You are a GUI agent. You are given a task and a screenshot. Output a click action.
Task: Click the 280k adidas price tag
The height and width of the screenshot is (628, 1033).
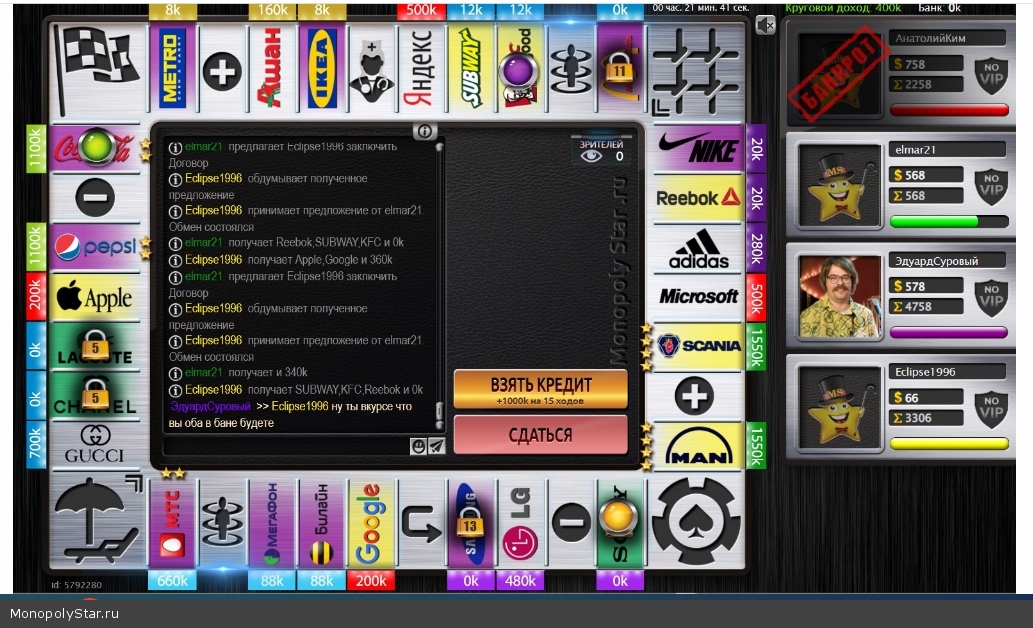tap(756, 248)
